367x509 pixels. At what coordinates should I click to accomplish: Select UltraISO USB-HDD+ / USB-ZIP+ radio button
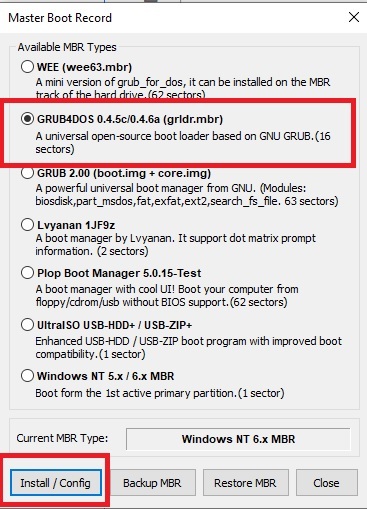[x=27, y=325]
